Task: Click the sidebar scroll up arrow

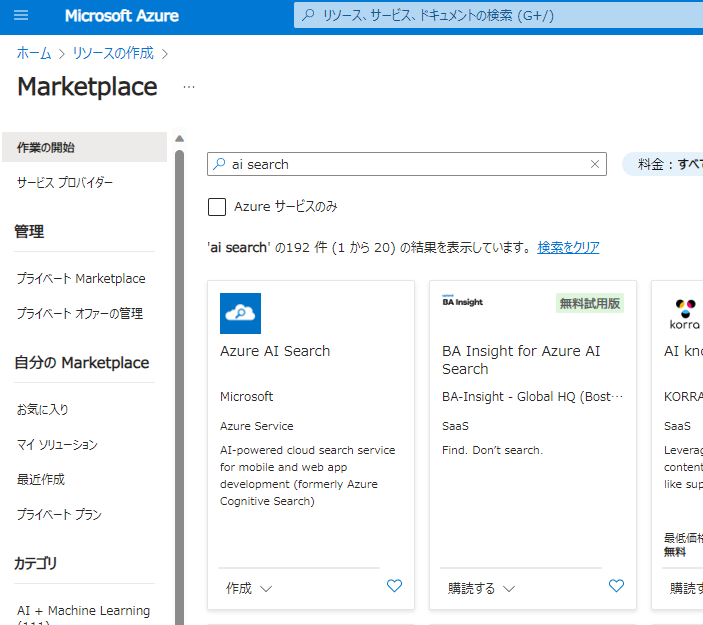Action: point(179,139)
